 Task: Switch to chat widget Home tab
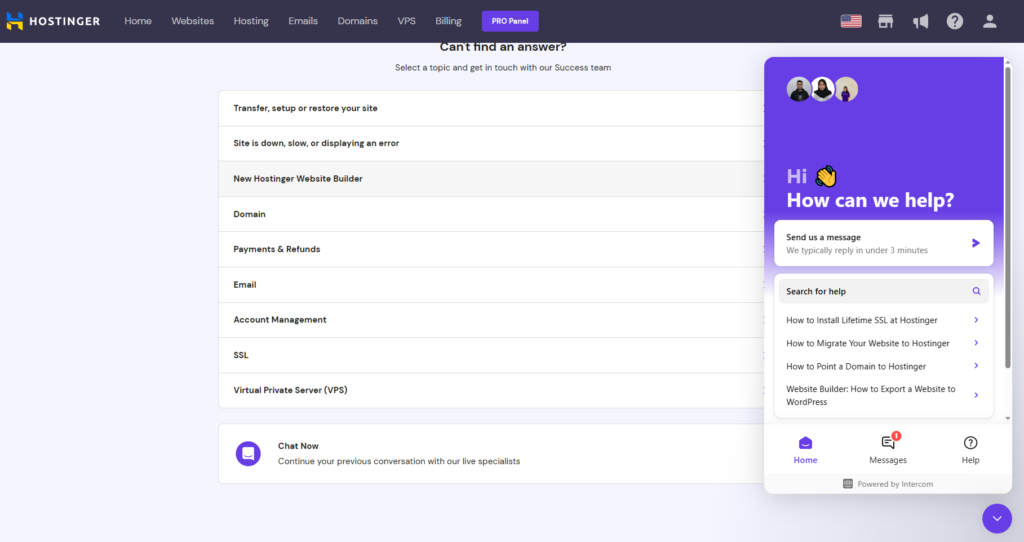pos(805,451)
